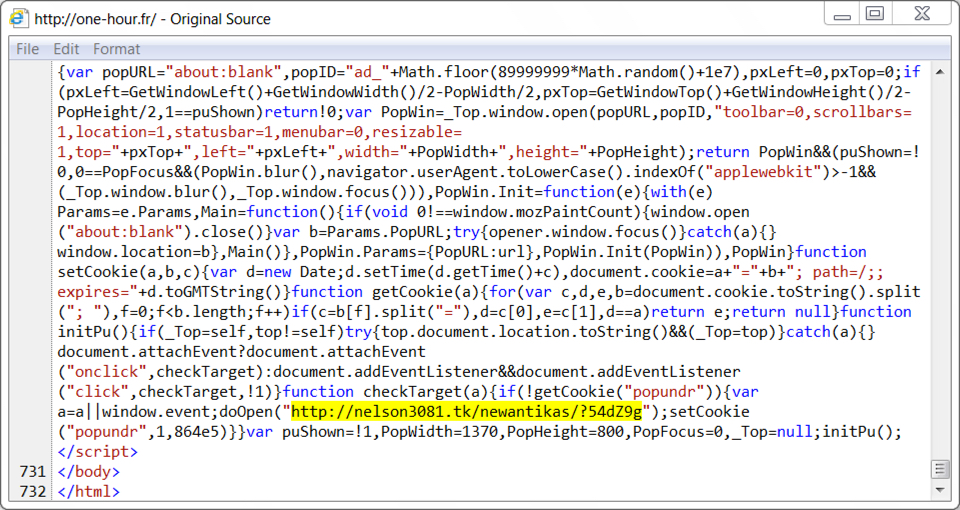Open the Format menu
The width and height of the screenshot is (960, 510).
click(116, 49)
